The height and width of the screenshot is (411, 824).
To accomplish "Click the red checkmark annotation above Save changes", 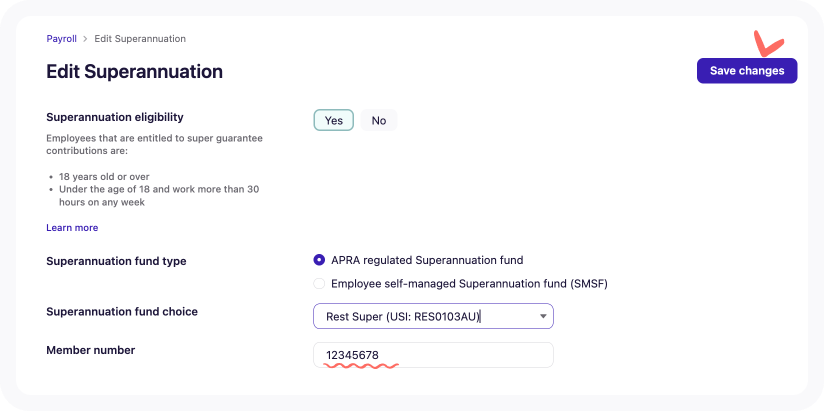I will [768, 44].
